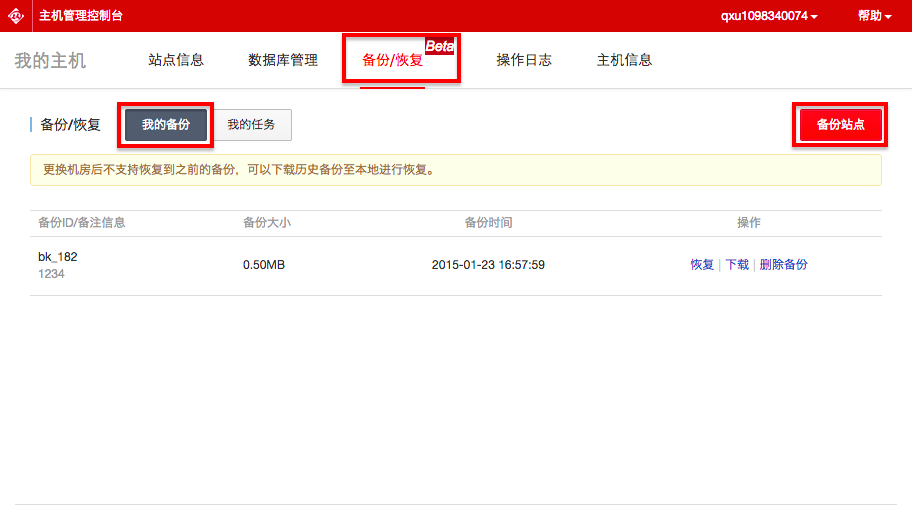
Task: Go to the 操作日志 tab
Action: point(524,60)
